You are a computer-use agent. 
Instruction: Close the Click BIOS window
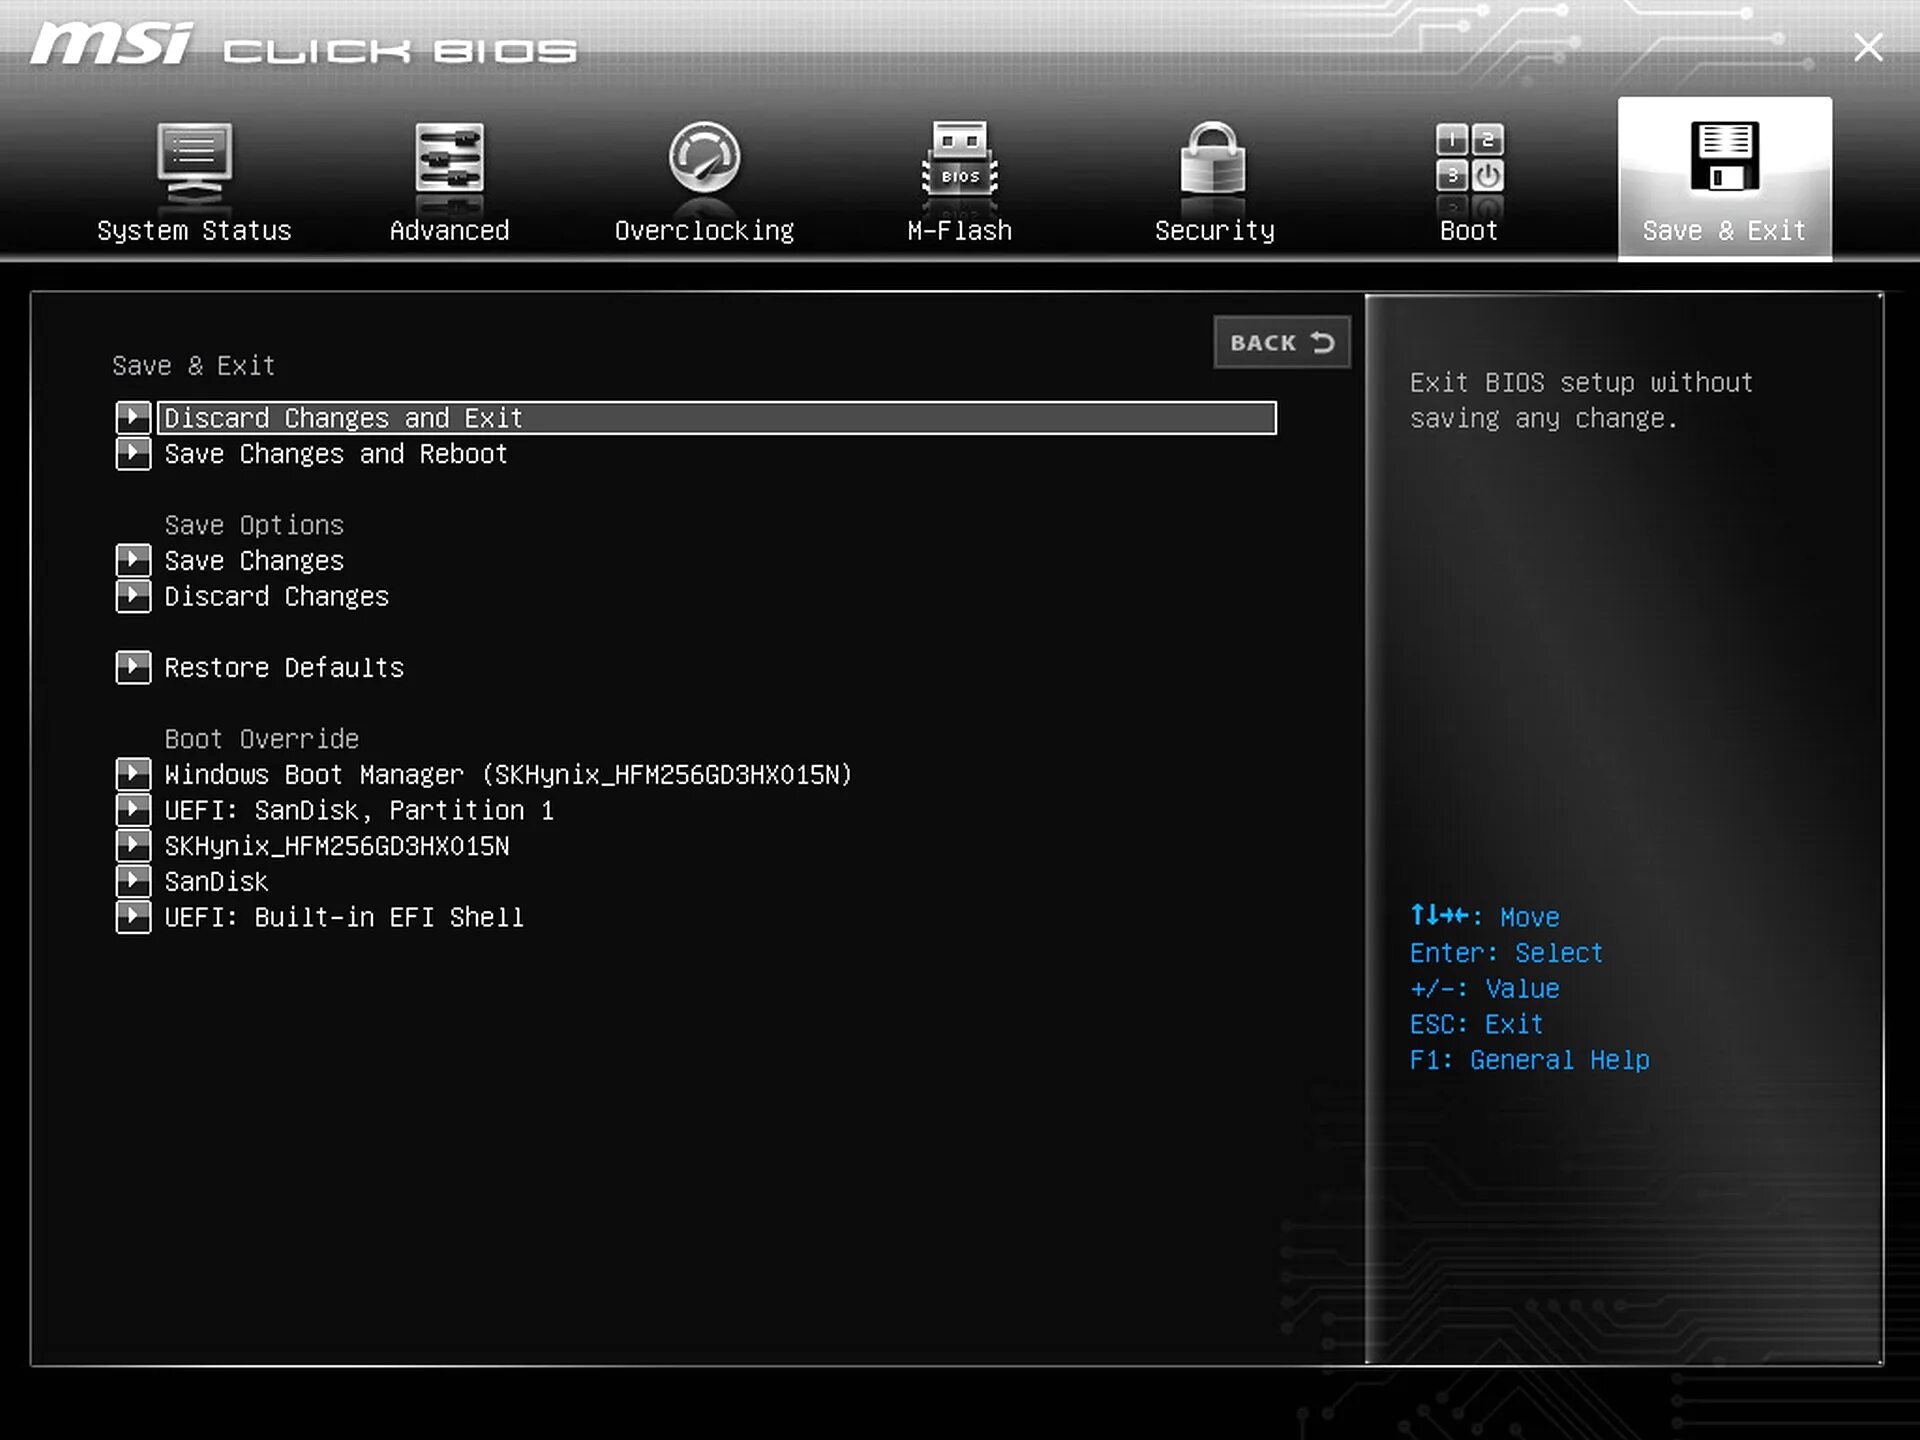[1867, 48]
